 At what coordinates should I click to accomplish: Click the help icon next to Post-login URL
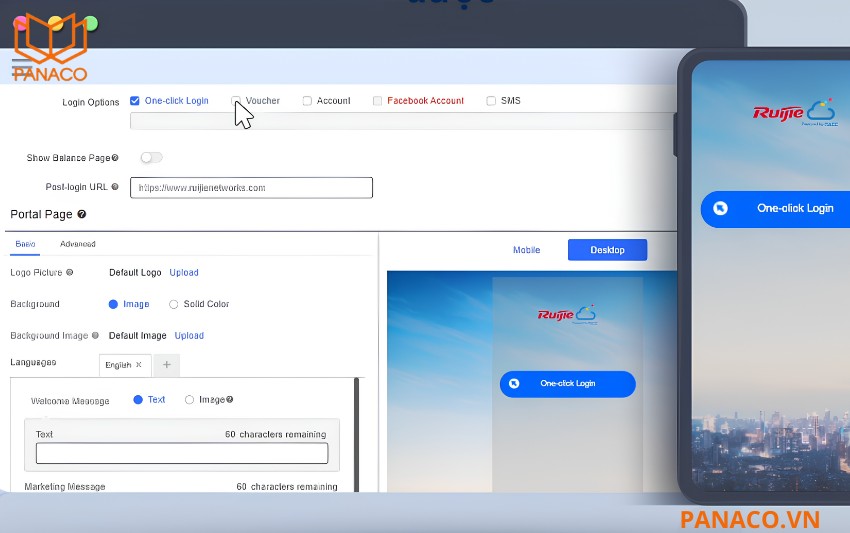tap(115, 187)
